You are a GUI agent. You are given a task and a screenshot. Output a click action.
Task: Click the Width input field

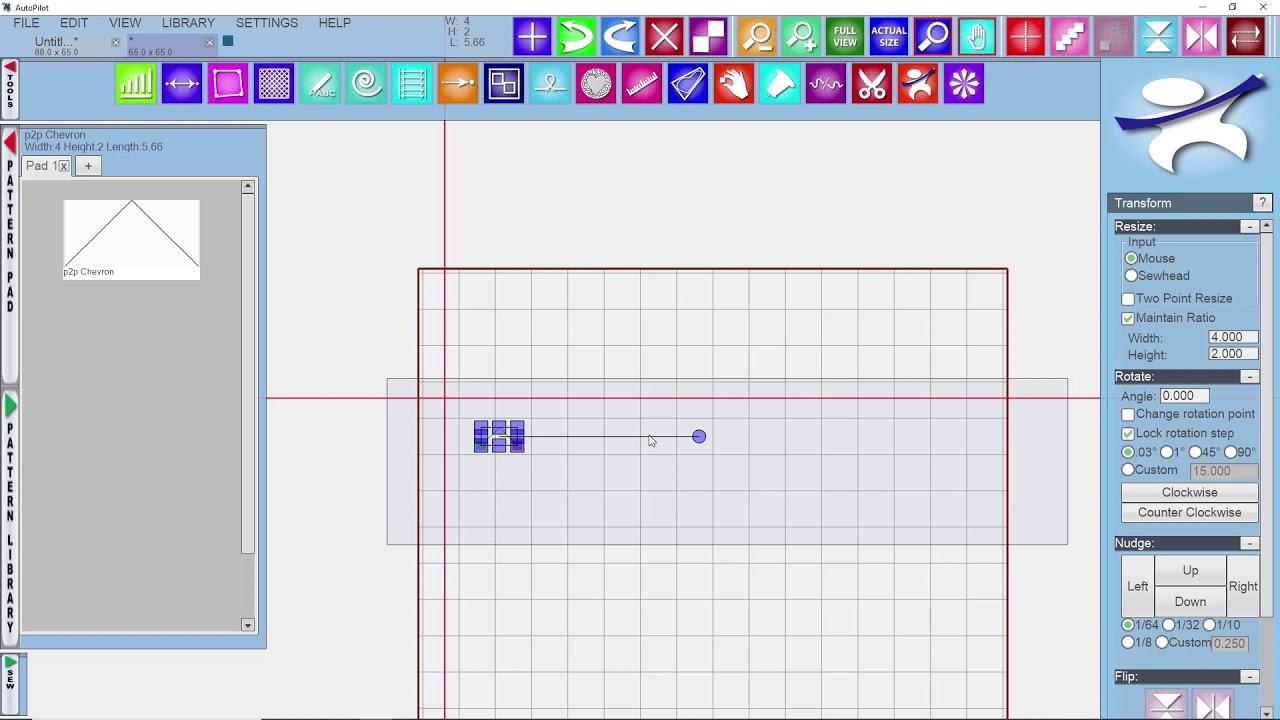pos(1233,338)
